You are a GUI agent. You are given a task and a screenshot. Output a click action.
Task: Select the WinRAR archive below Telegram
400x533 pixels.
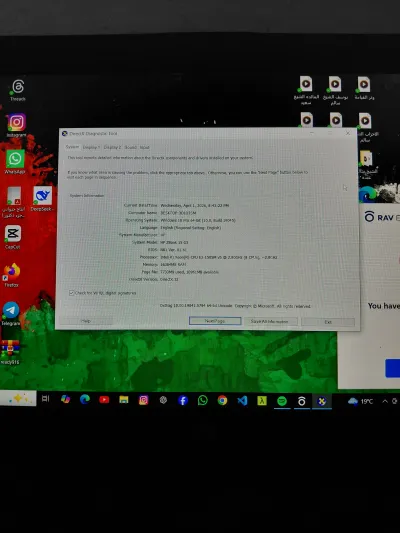click(x=10, y=352)
